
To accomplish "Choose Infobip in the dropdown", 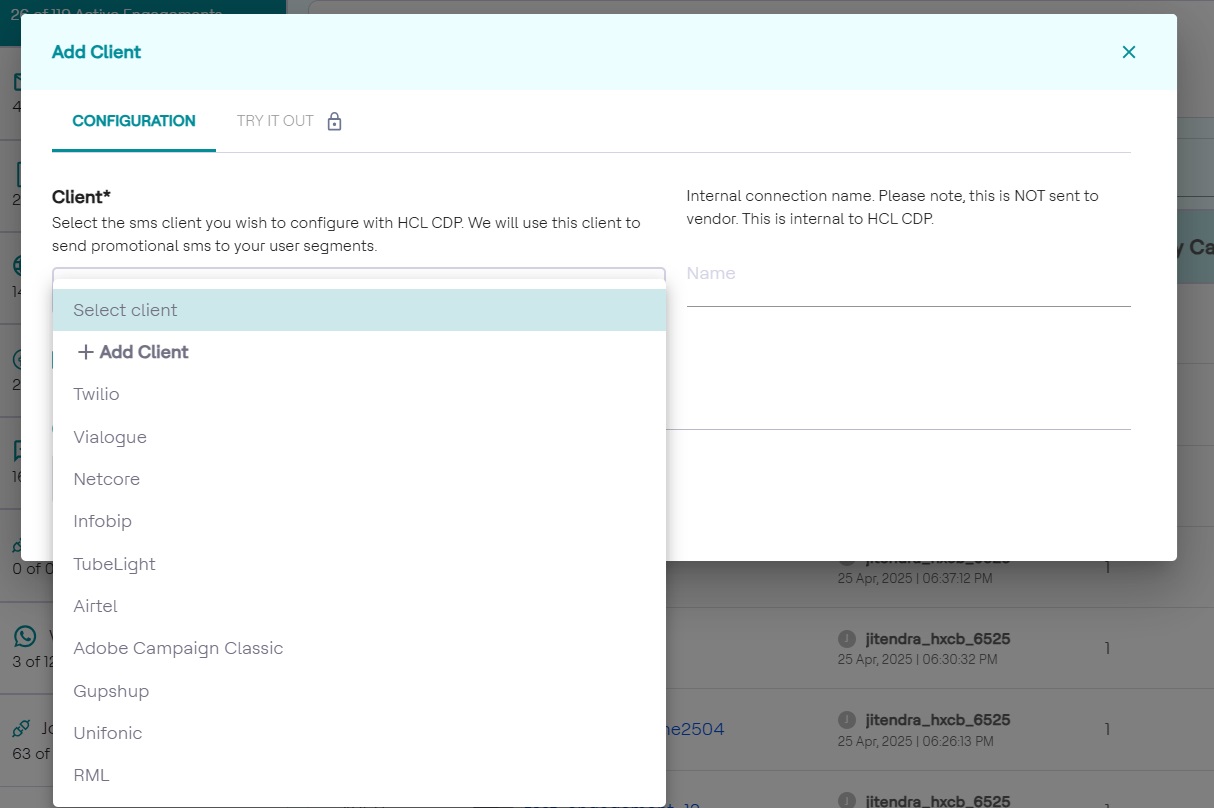I will coord(360,521).
